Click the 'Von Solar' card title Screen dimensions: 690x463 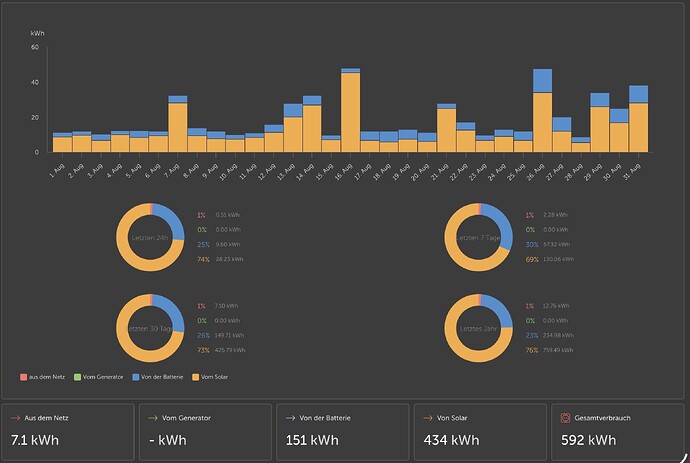[452, 418]
